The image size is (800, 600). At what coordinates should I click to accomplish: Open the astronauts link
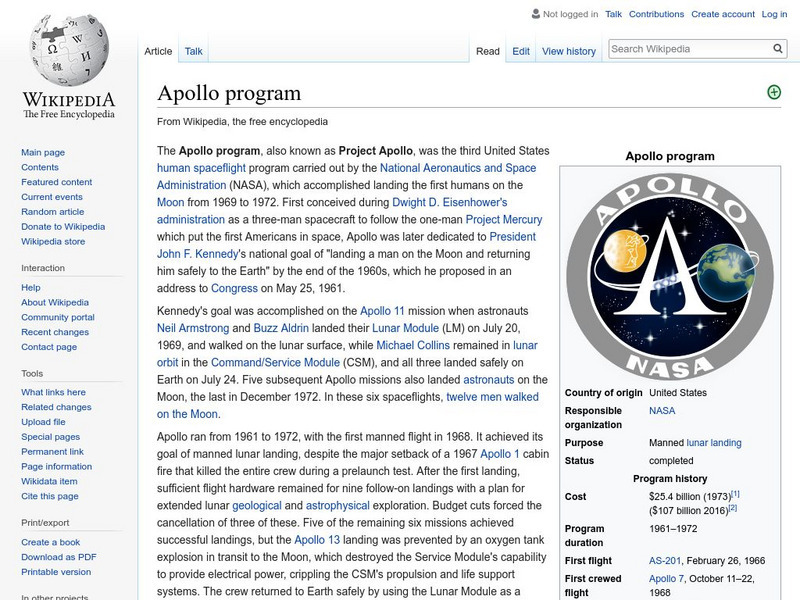click(488, 380)
